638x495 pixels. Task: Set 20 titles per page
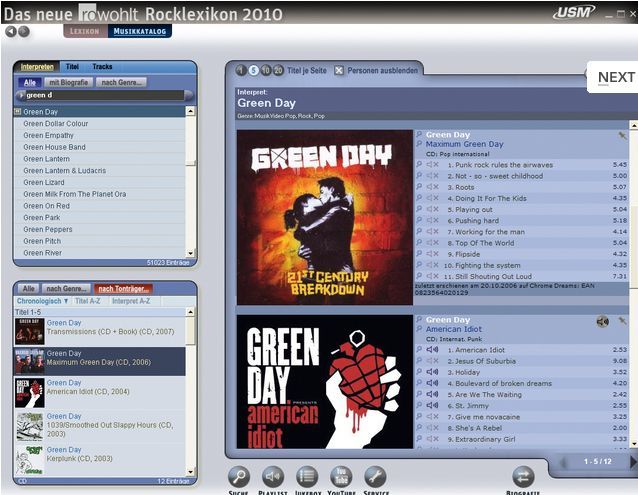278,70
